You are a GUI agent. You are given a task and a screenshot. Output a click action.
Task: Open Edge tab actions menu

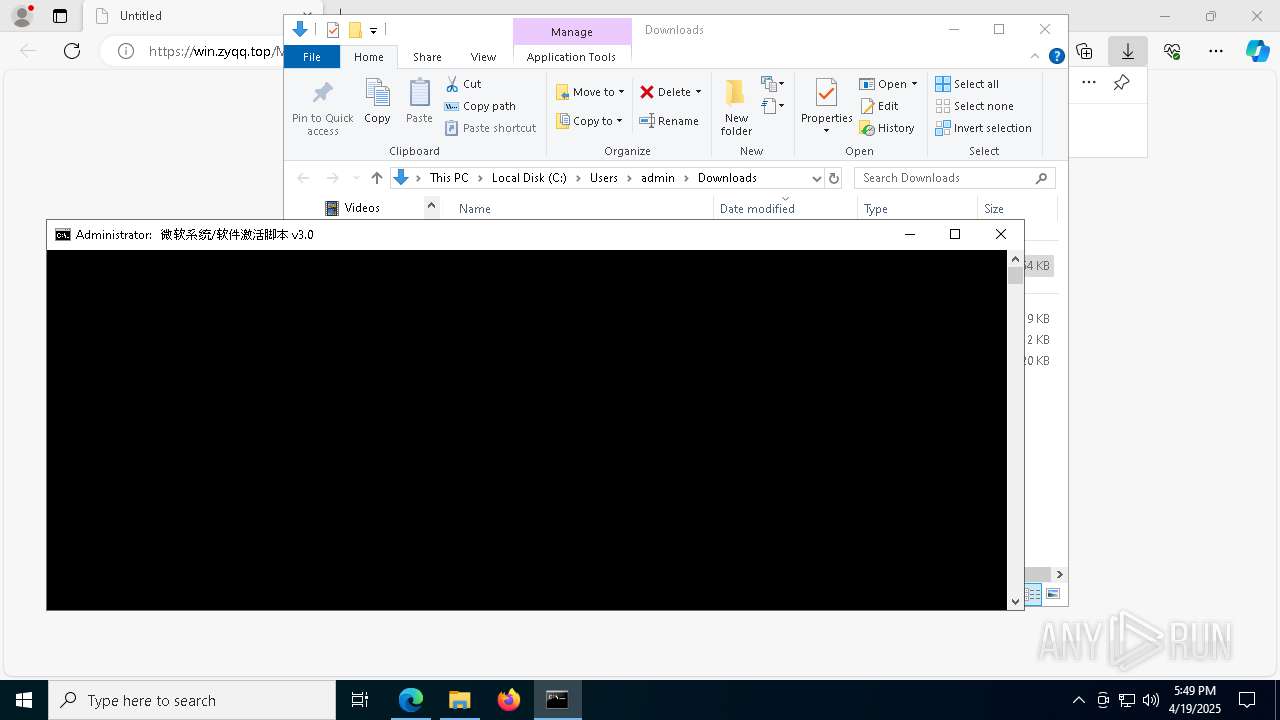point(60,16)
